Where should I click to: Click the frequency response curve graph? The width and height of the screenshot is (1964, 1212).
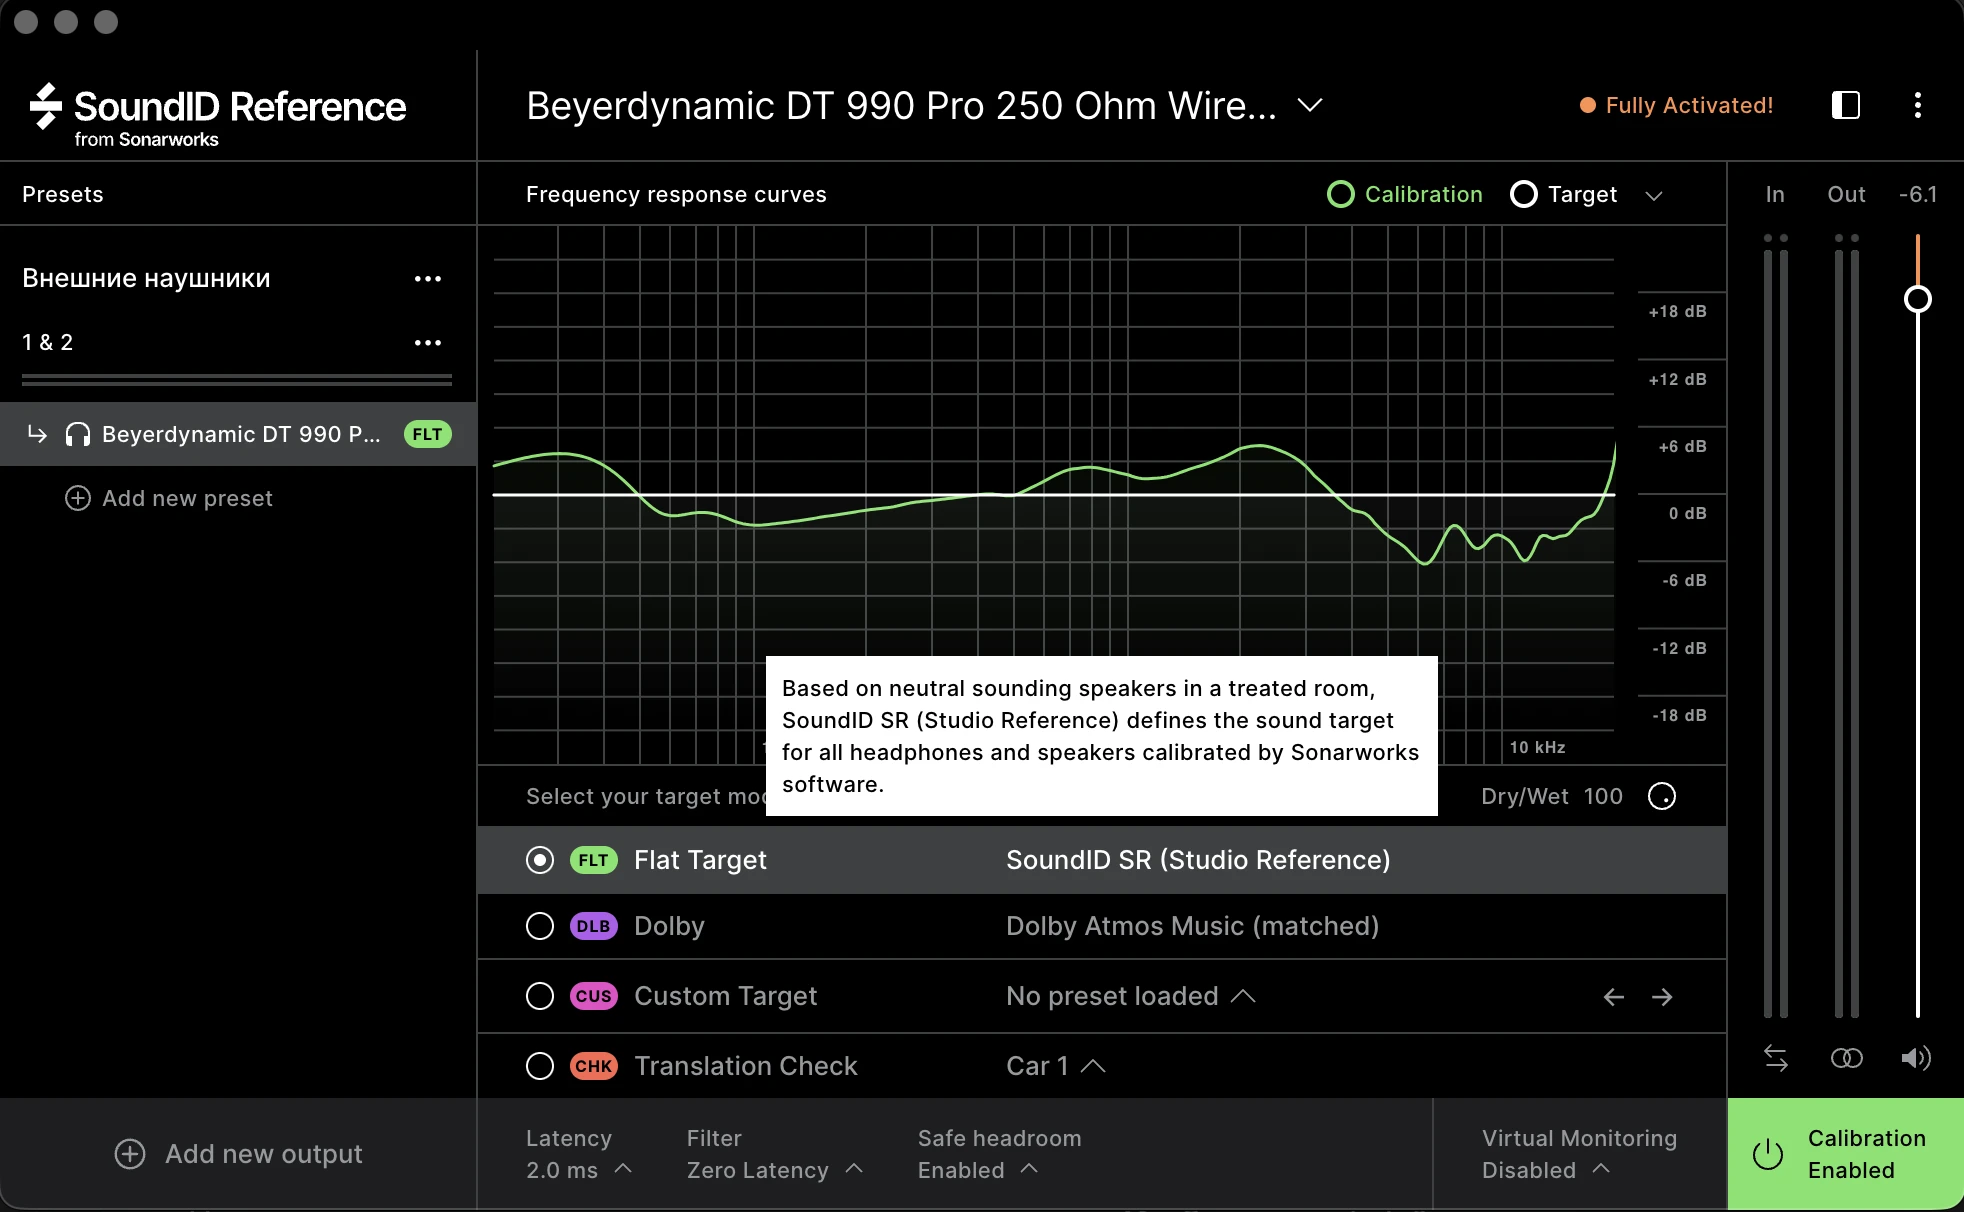click(1054, 495)
